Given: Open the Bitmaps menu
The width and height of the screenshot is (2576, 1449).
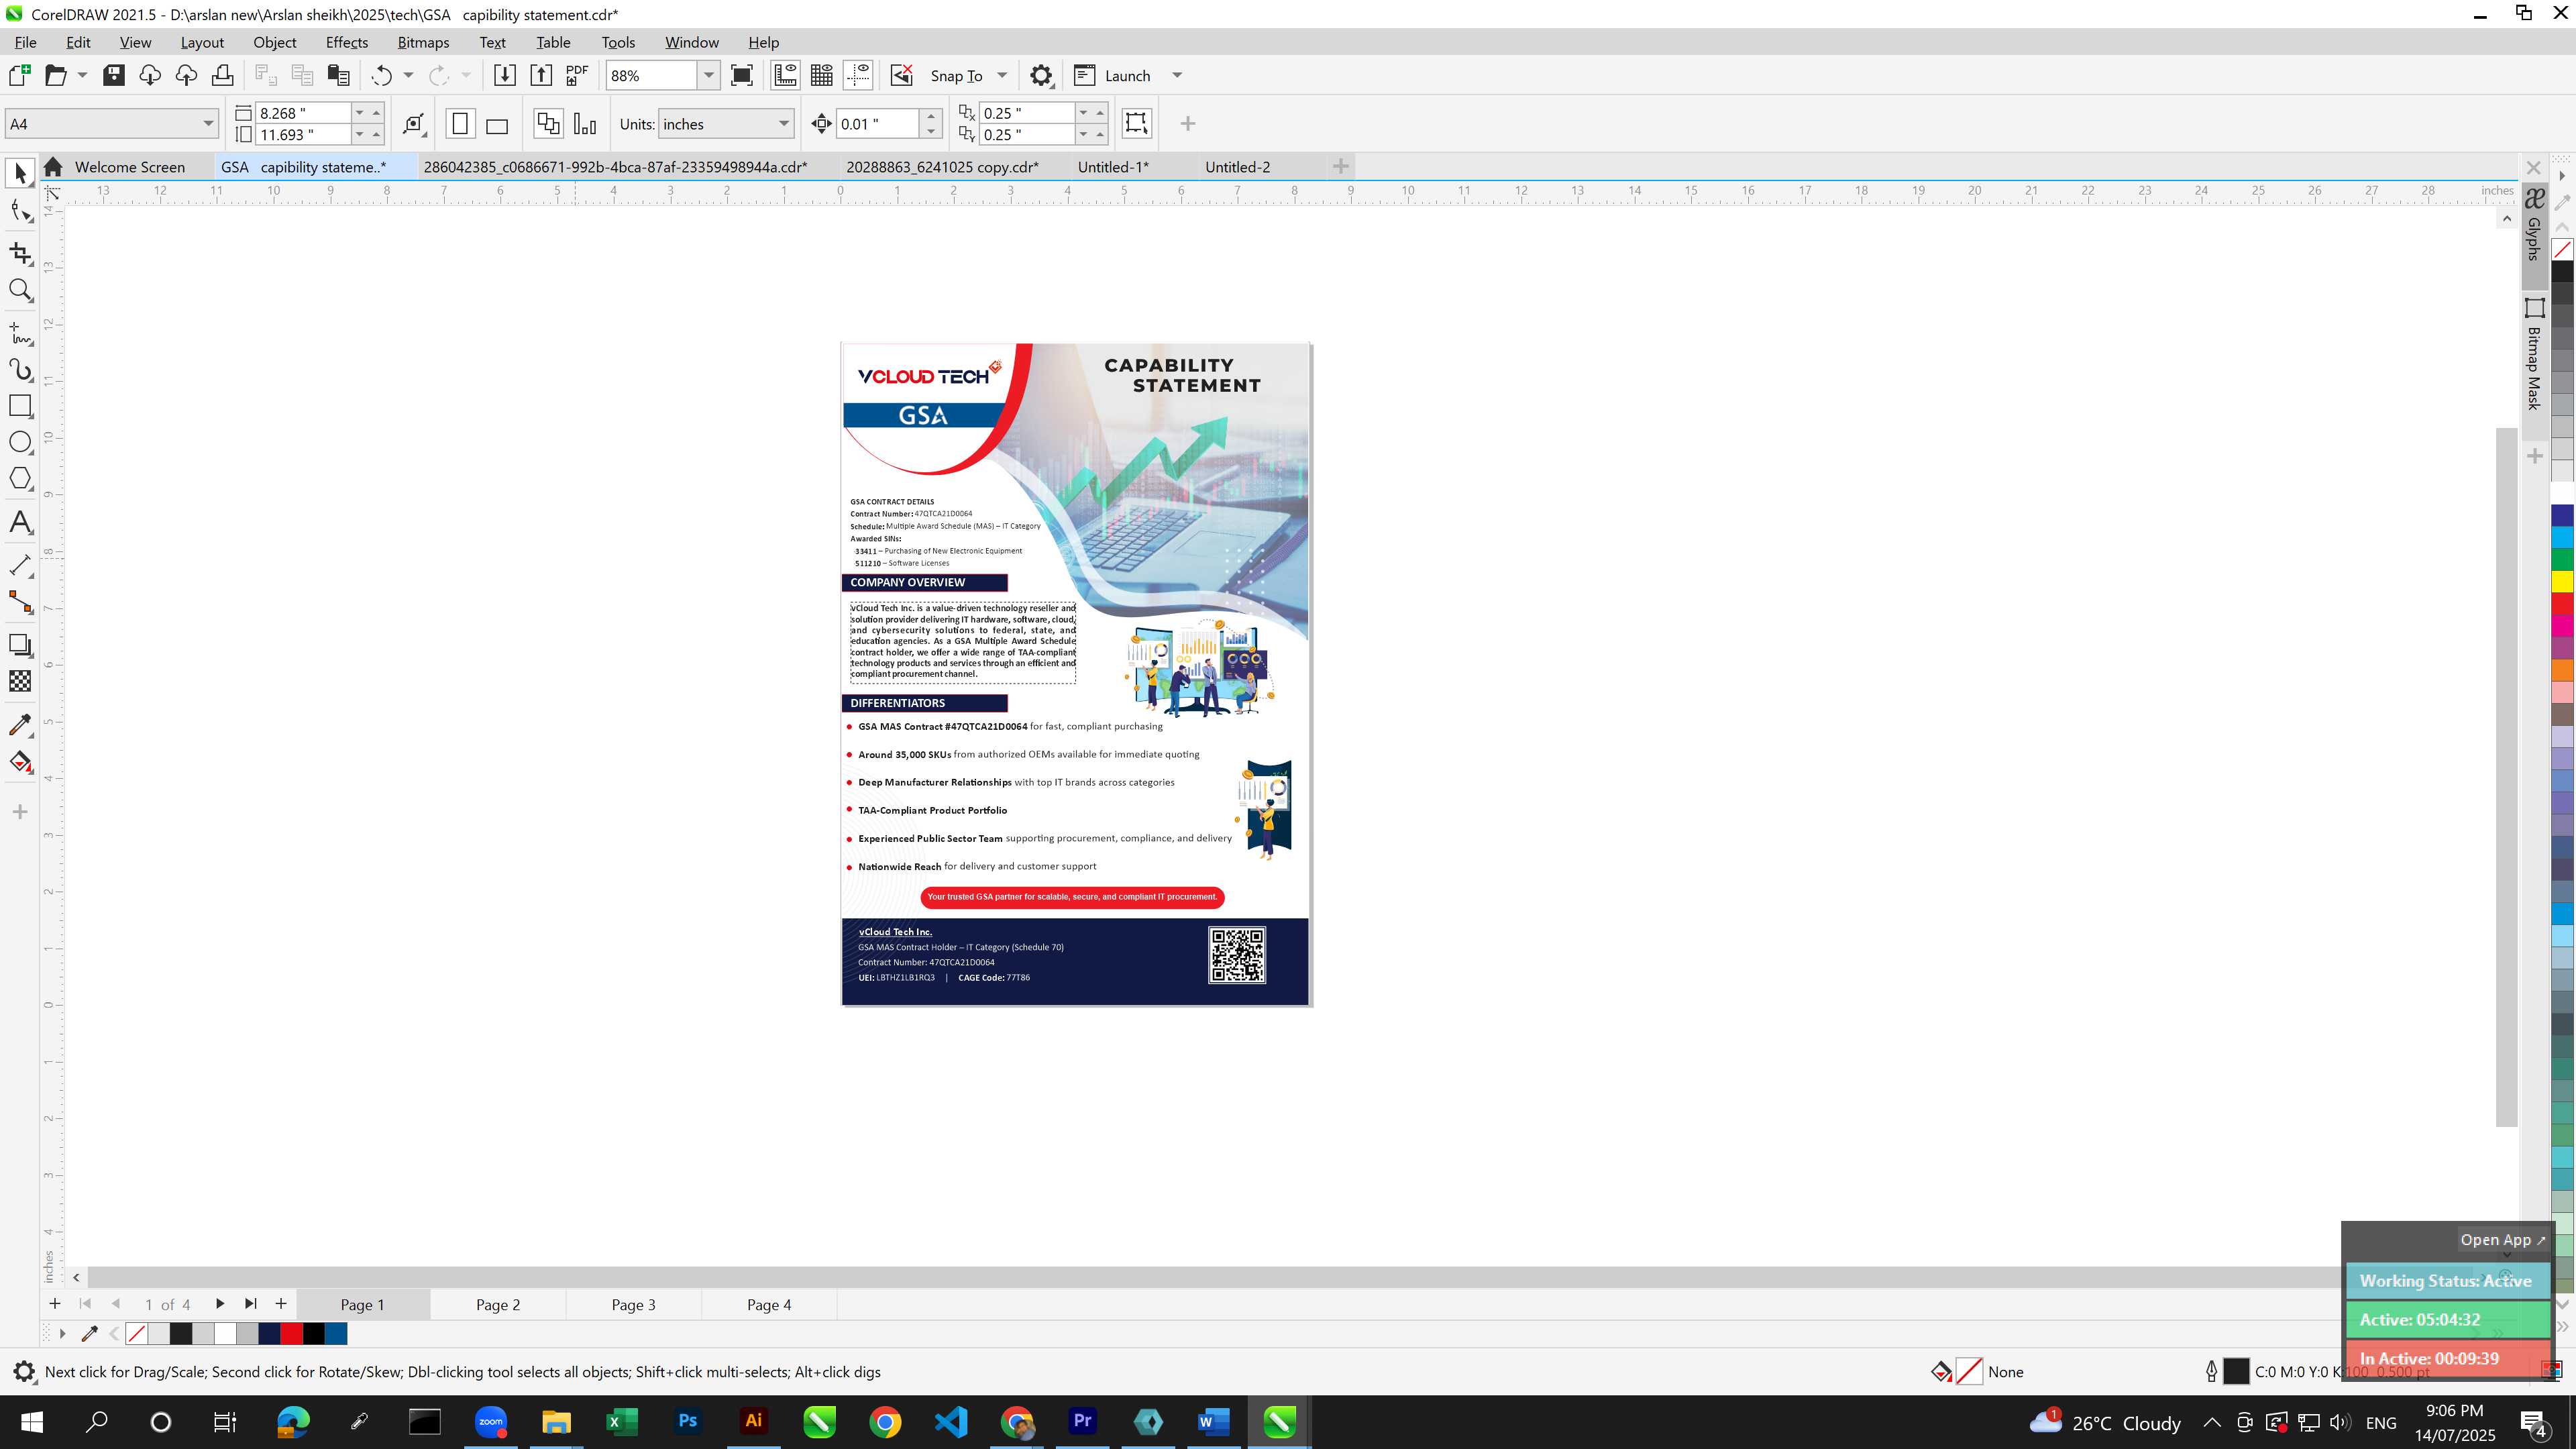Looking at the screenshot, I should pyautogui.click(x=423, y=42).
